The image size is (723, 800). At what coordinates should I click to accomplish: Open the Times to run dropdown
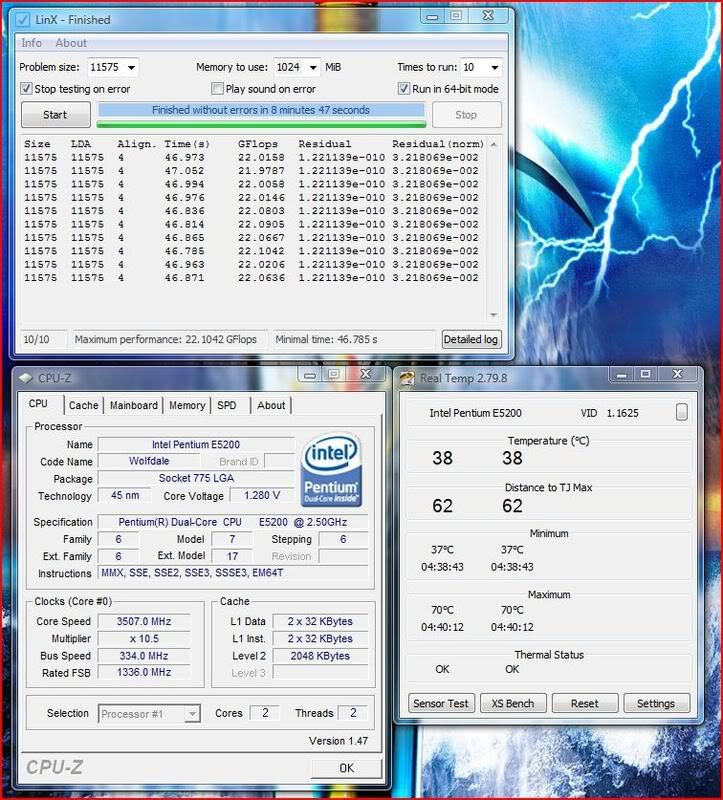click(494, 67)
